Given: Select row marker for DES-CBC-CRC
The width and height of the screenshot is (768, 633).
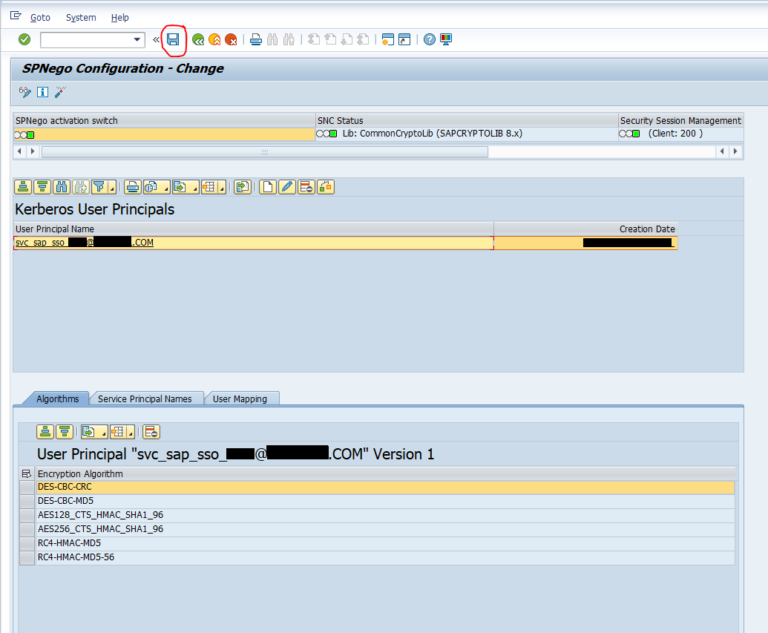Looking at the screenshot, I should coord(26,487).
